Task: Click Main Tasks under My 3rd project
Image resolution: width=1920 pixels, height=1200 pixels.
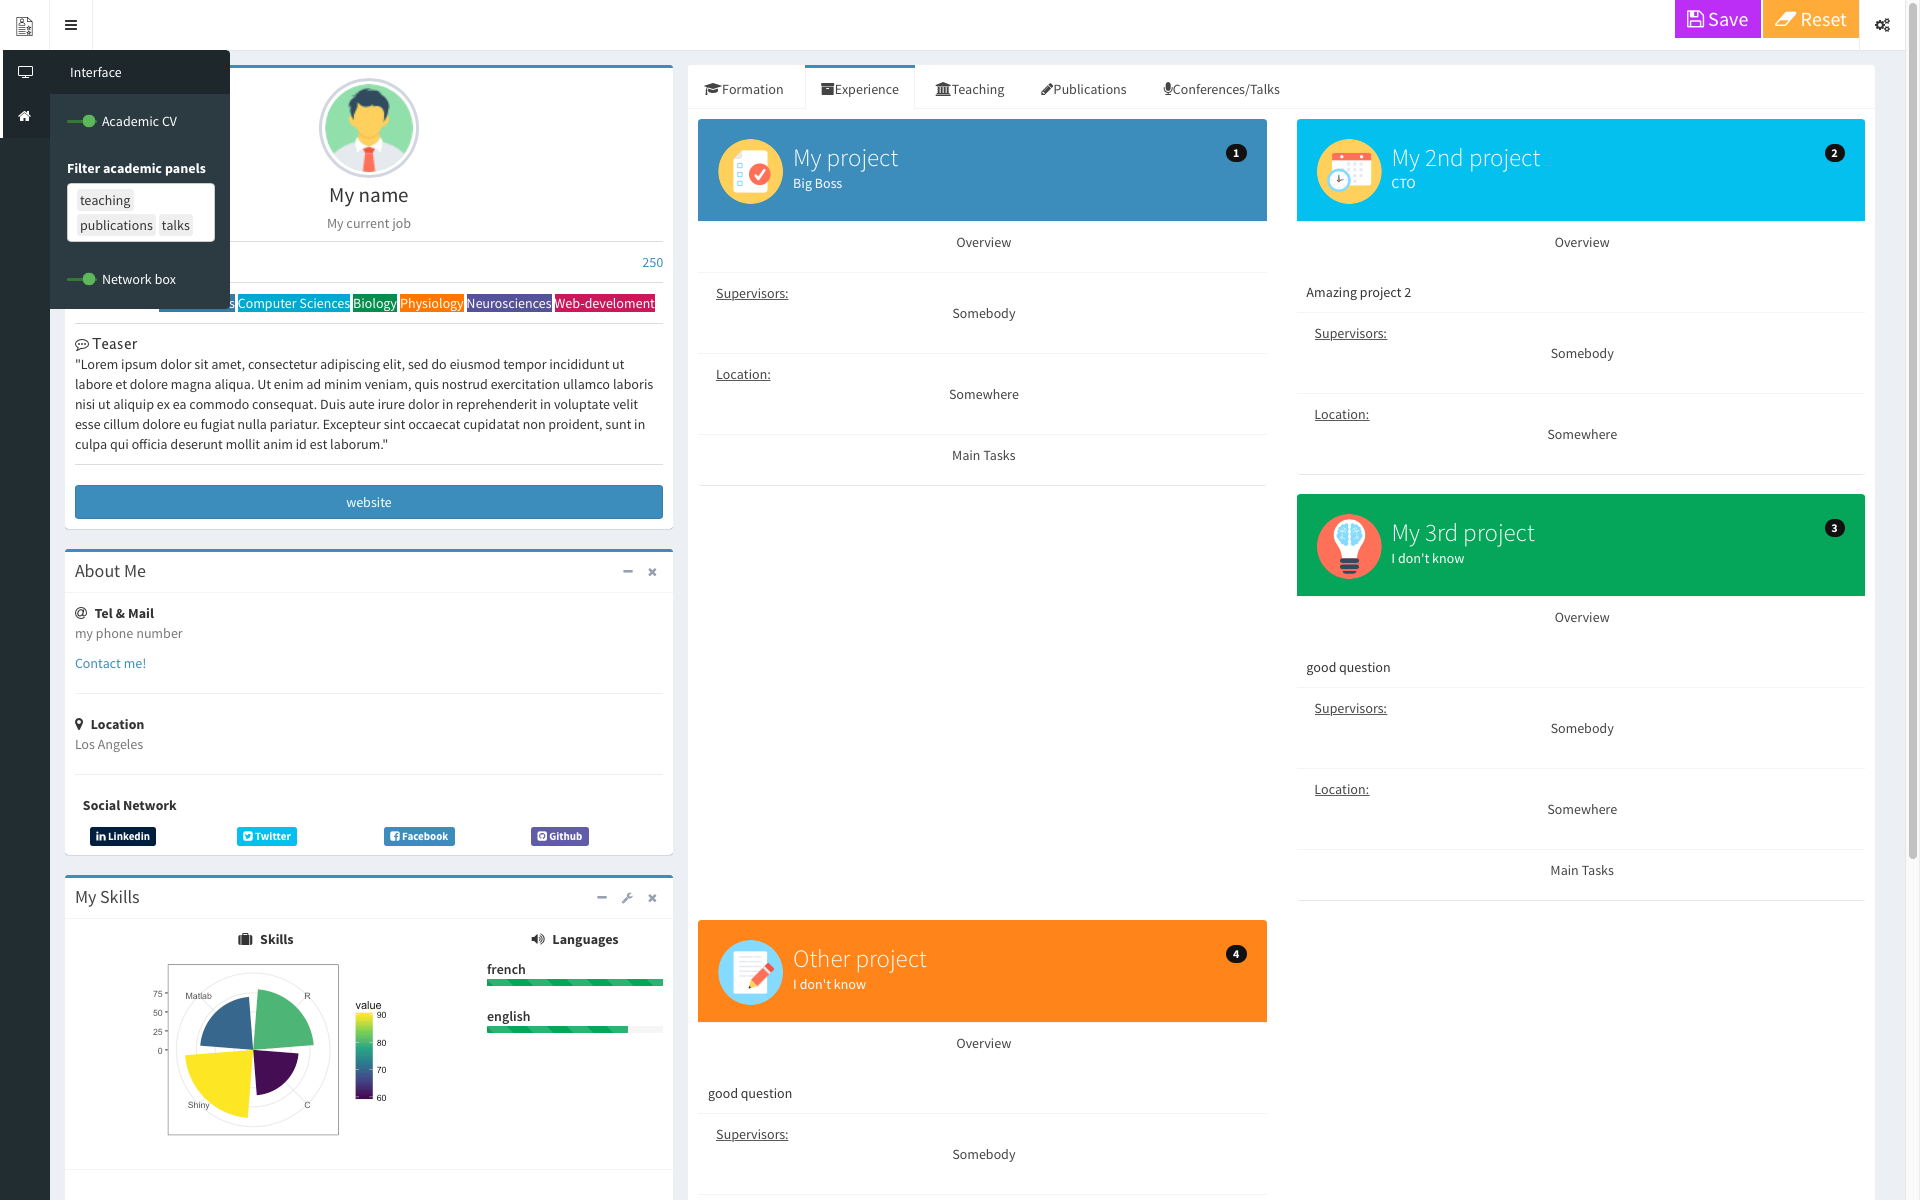Action: [1581, 870]
